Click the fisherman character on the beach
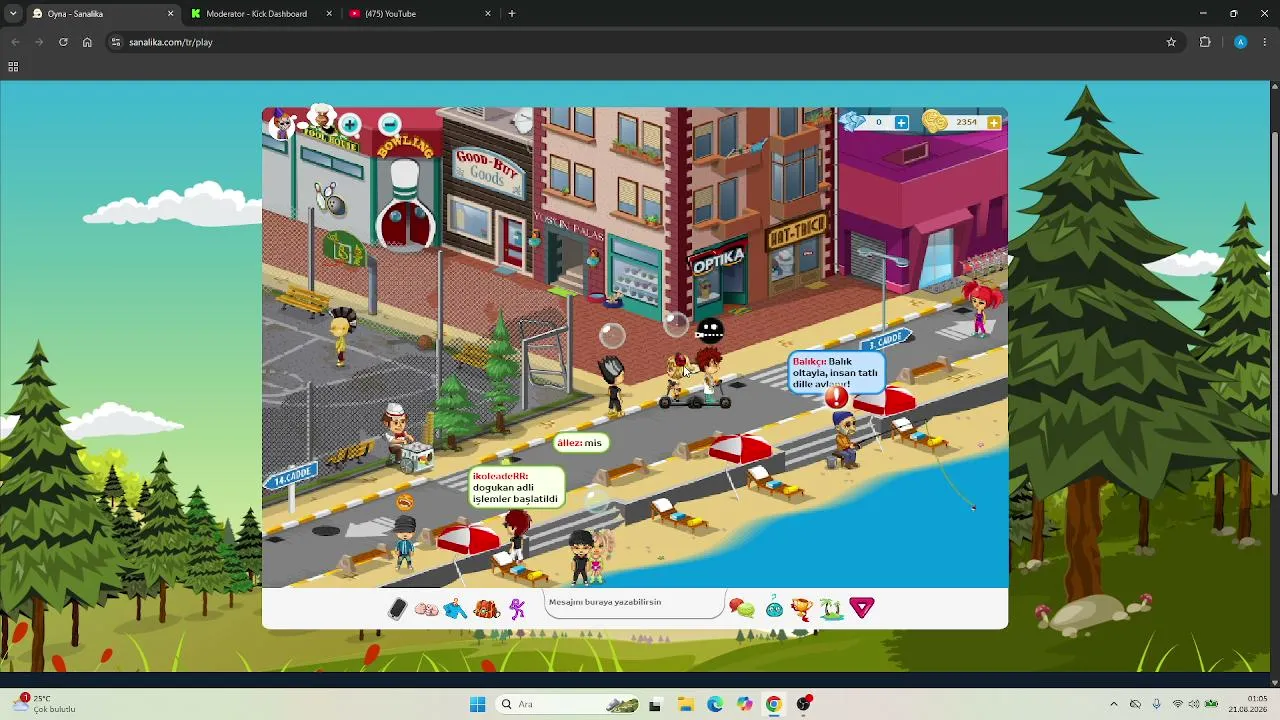Screen dimensions: 1280x720 pyautogui.click(x=845, y=440)
